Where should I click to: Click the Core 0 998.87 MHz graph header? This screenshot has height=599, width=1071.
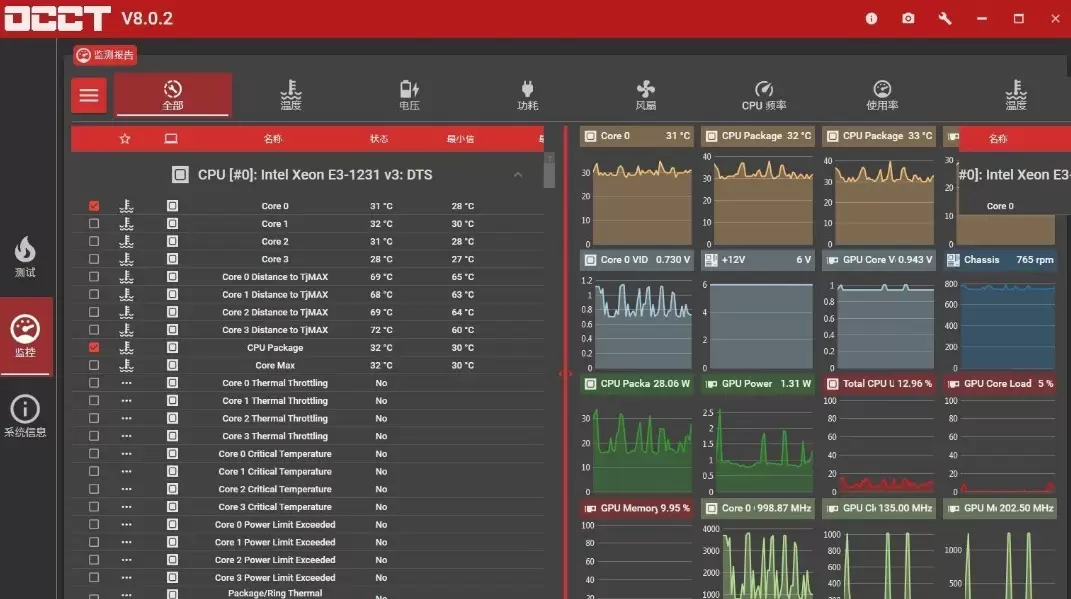757,508
